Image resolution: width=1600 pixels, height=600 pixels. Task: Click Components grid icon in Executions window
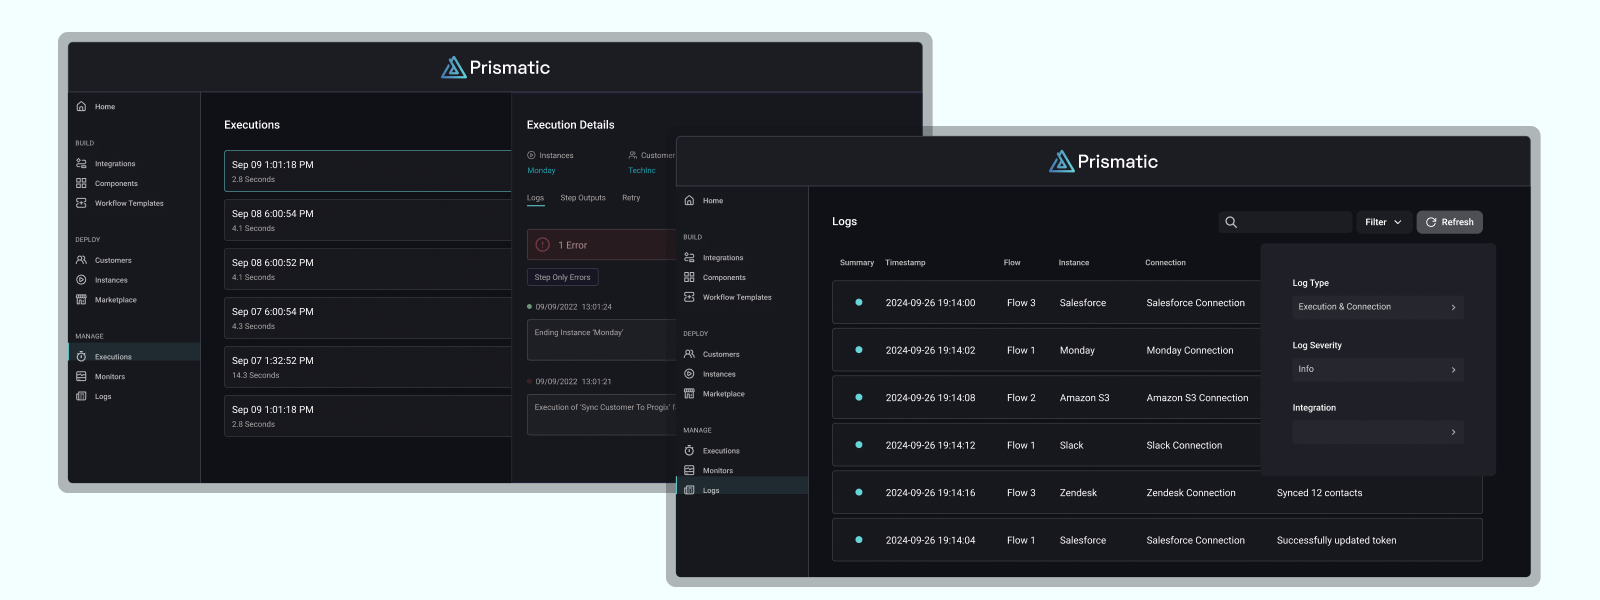pyautogui.click(x=81, y=183)
